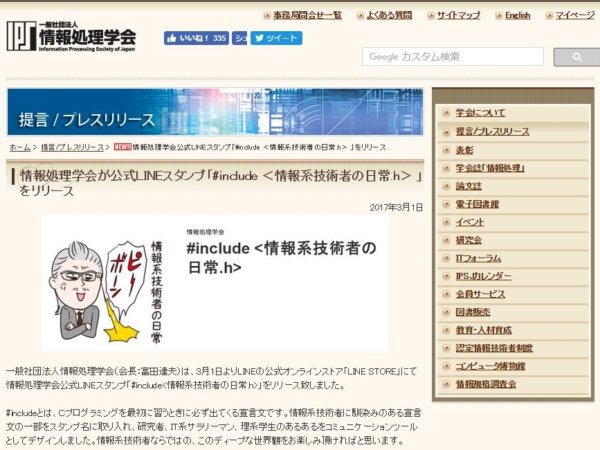Click the bullet icon beside IPSJカレンダー
This screenshot has height=450, width=600.
[446, 276]
